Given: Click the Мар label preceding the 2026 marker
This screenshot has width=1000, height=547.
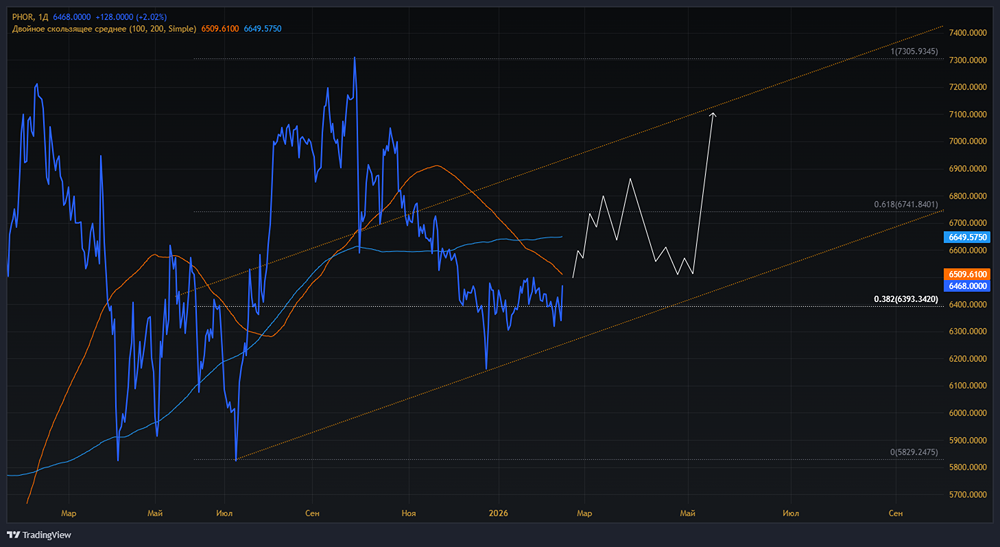Looking at the screenshot, I should pyautogui.click(x=68, y=513).
